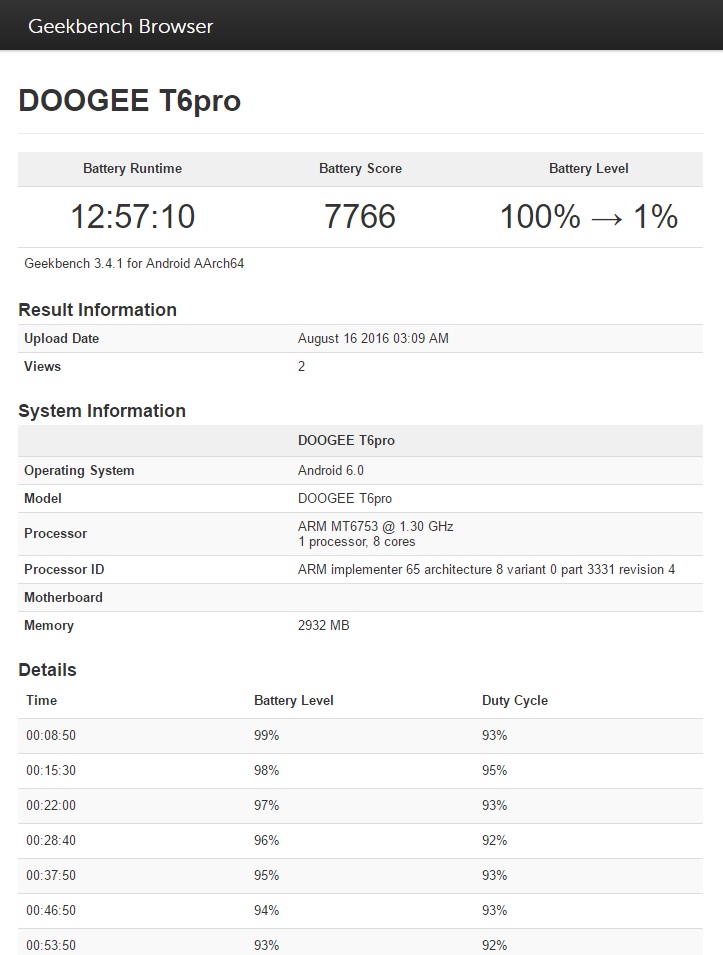Select the 94% battery level cell
The image size is (723, 955).
pos(267,911)
